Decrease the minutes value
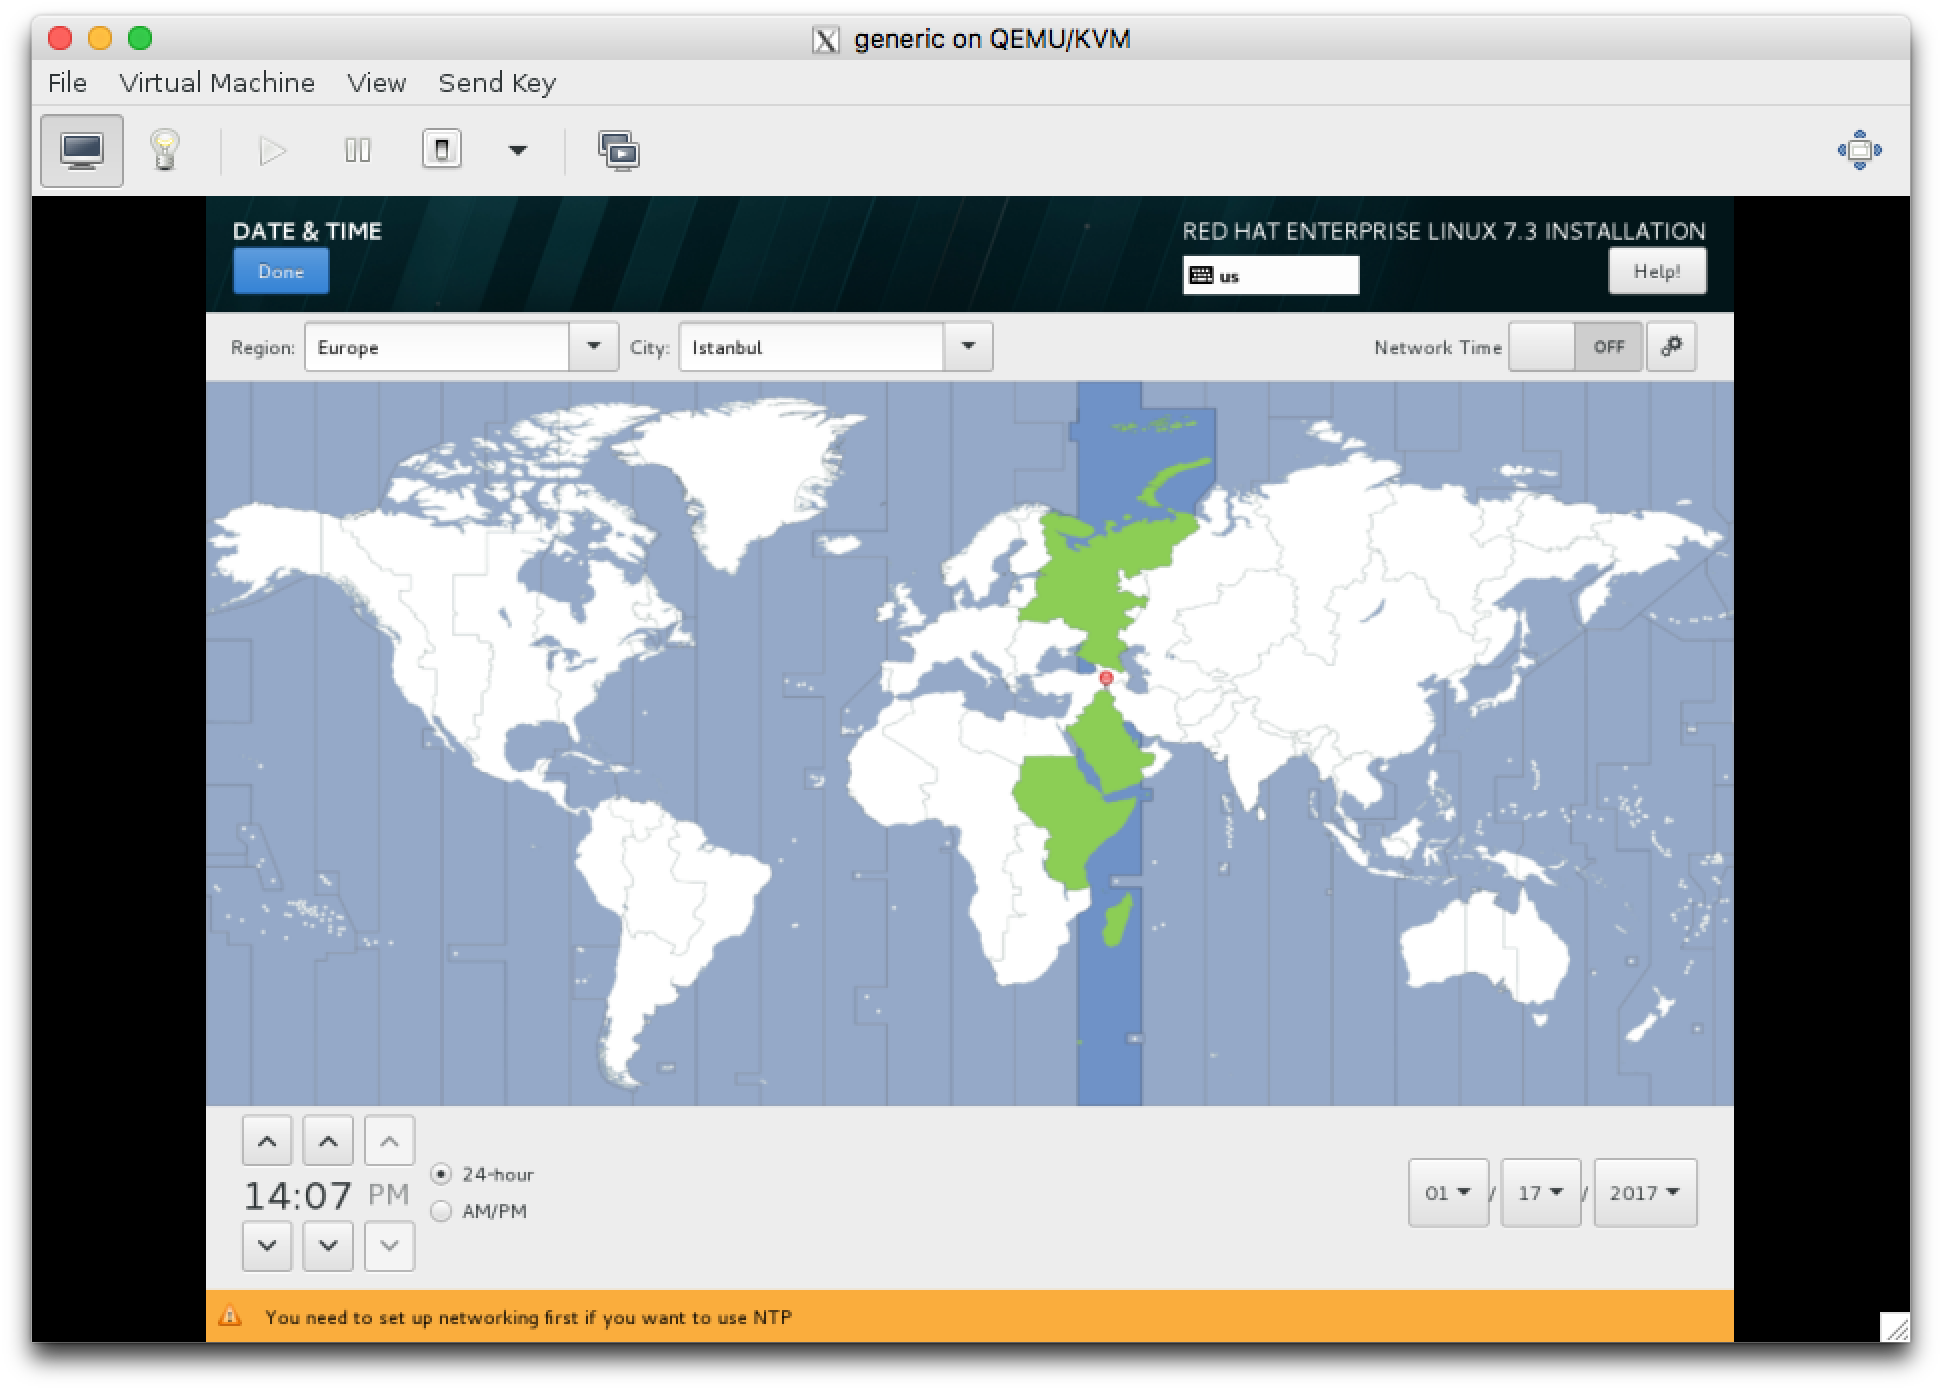Screen dimensions: 1942x1390 (328, 1246)
